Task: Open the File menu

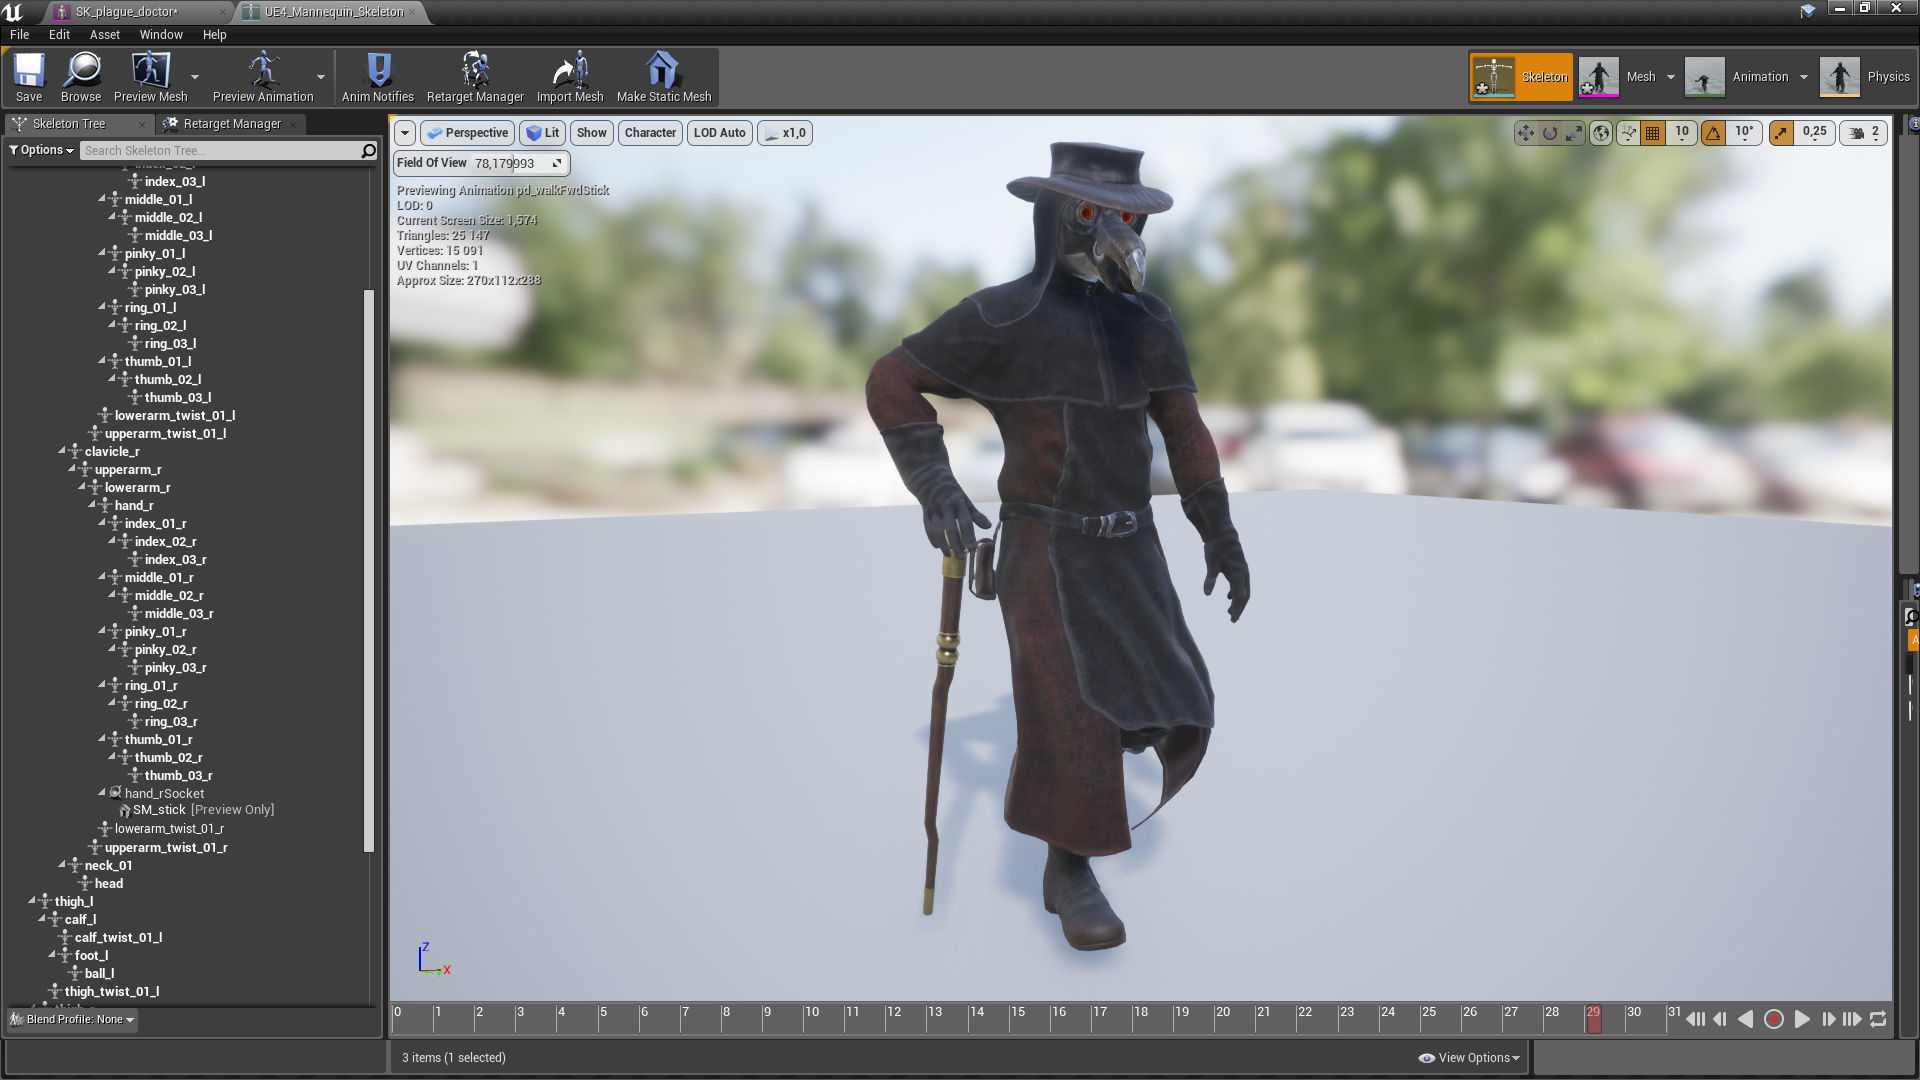Action: 19,35
